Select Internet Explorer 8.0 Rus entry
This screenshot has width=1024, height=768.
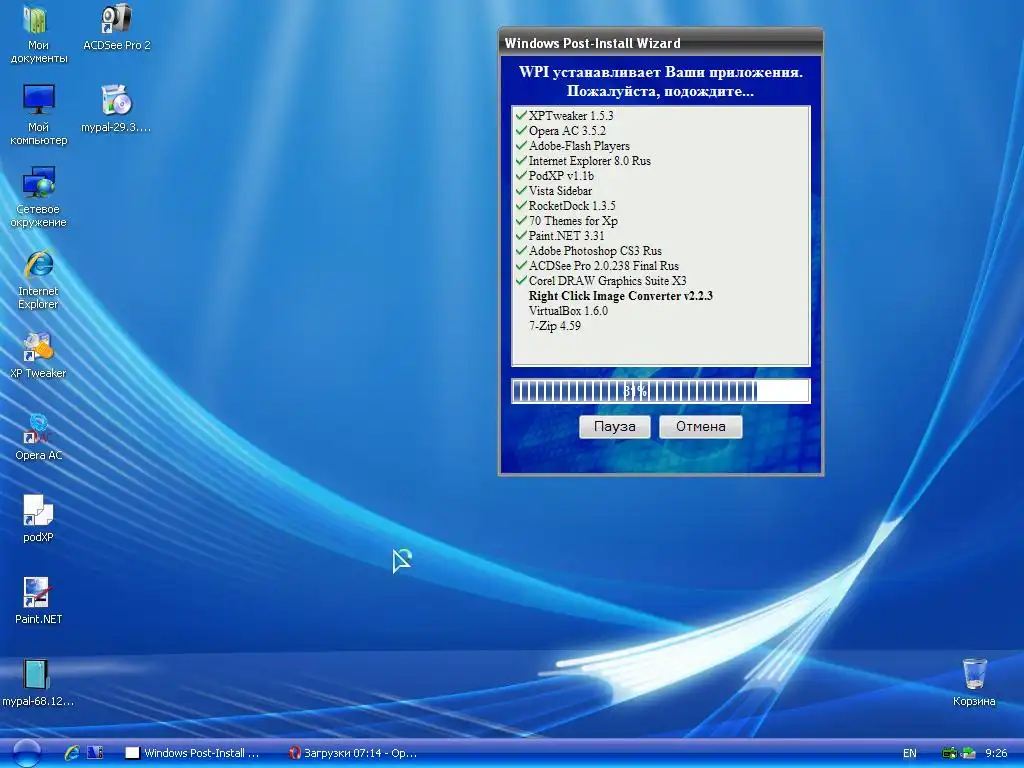click(x=590, y=161)
